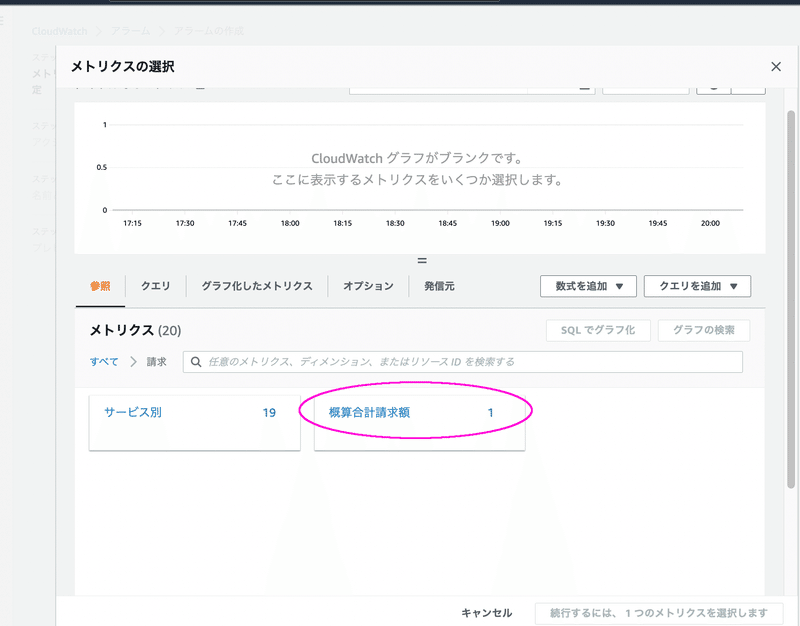The width and height of the screenshot is (800, 626).
Task: Click the 19 count on サービス別 card
Action: (x=269, y=413)
